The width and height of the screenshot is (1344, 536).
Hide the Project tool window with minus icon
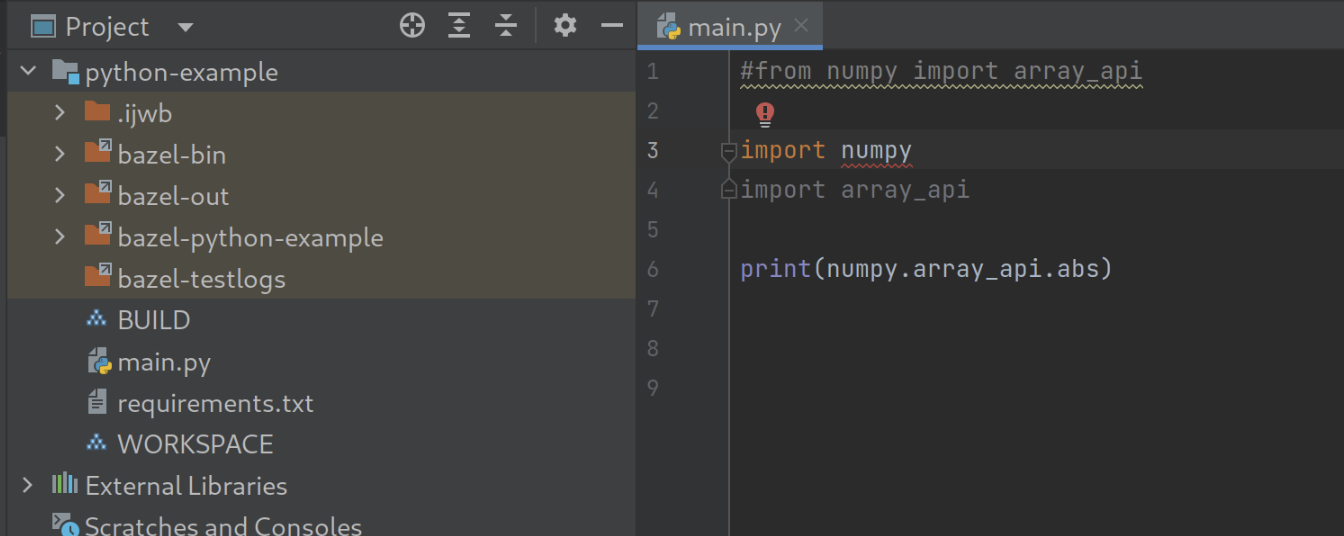tap(612, 26)
